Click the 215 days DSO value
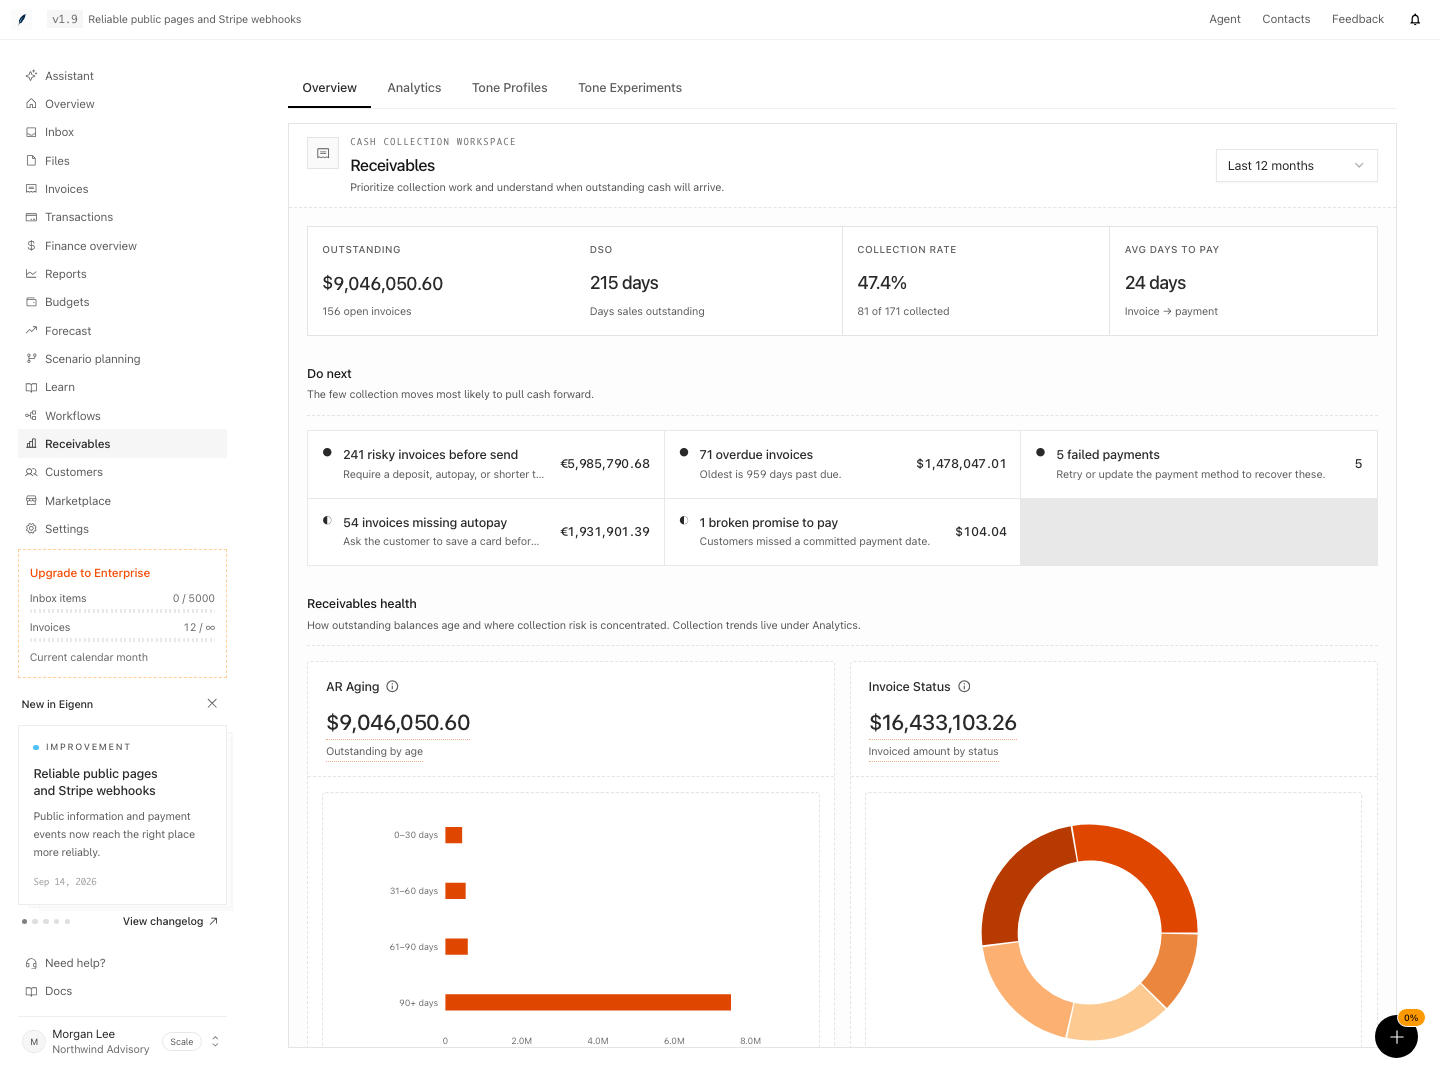 point(624,283)
